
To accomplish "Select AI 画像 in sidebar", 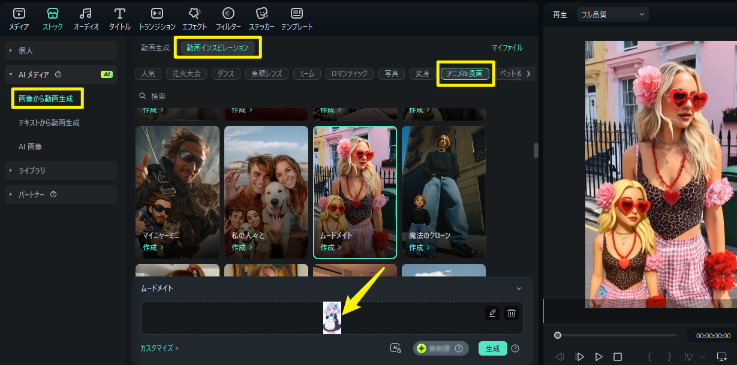I will pos(30,147).
